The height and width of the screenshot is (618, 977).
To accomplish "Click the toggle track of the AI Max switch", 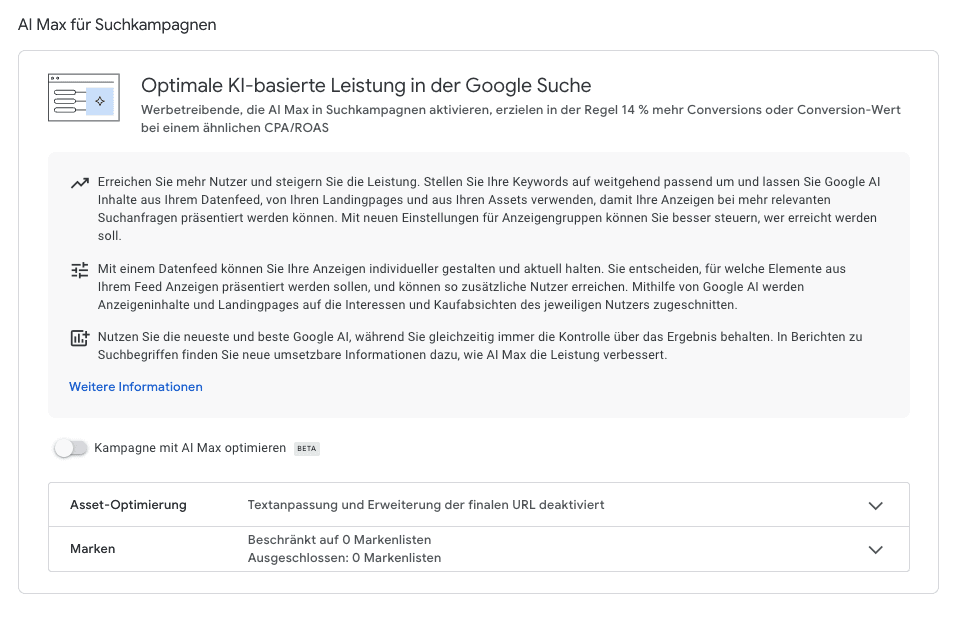I will [71, 448].
